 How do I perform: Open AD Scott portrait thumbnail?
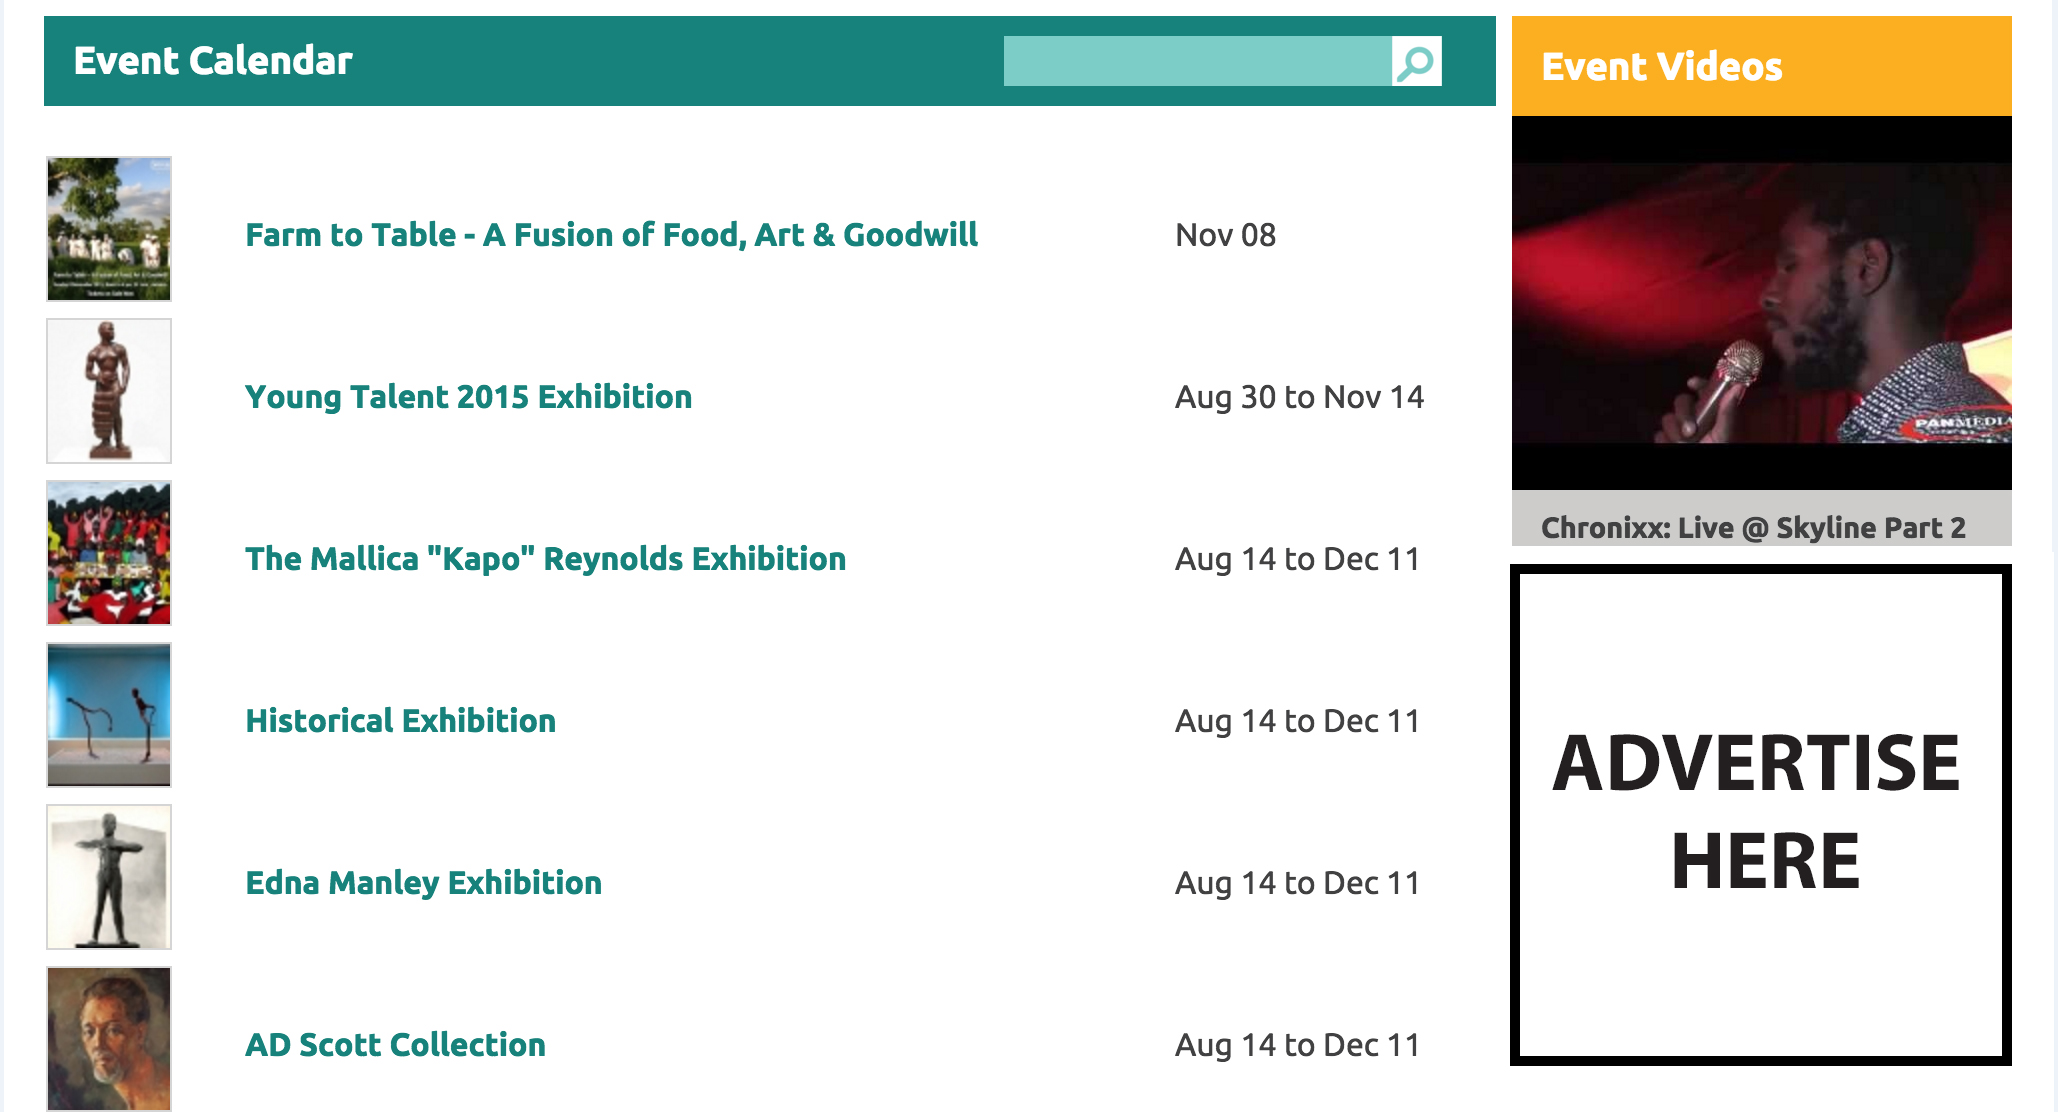(x=109, y=1039)
